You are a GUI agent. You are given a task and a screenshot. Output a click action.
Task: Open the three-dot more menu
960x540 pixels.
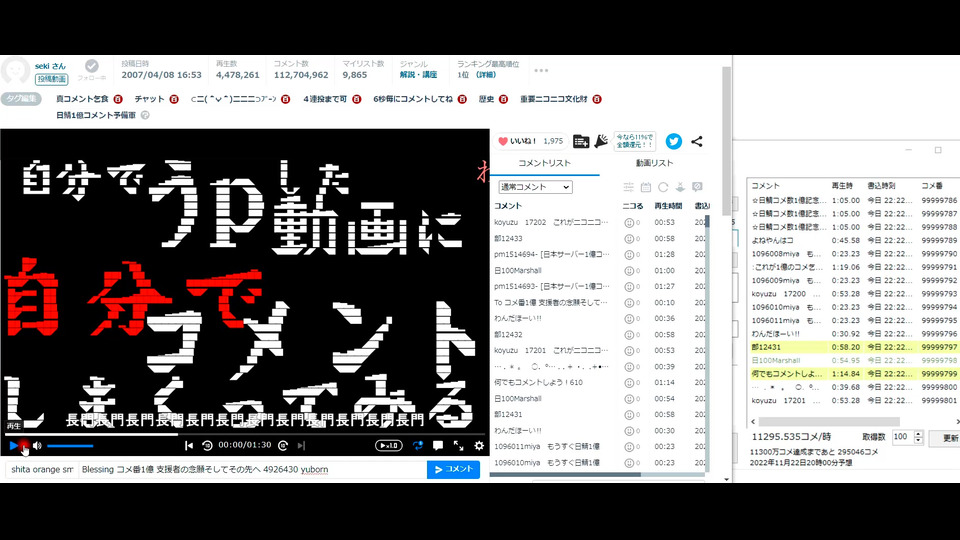click(x=541, y=70)
